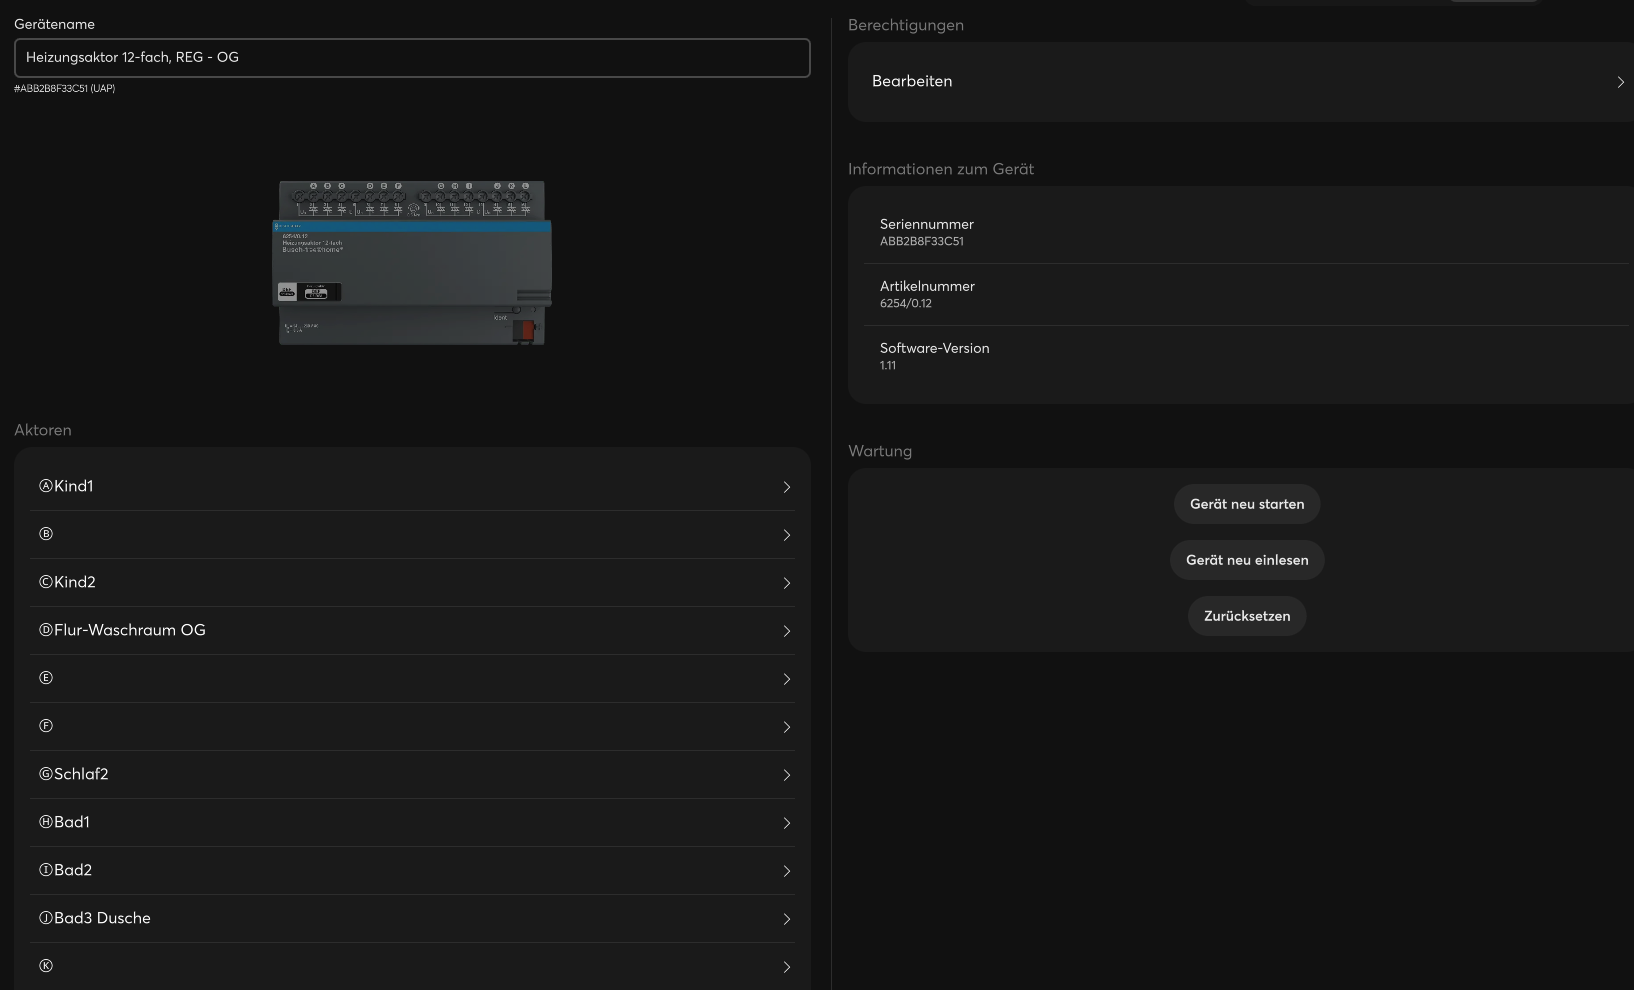Open Flur-Waschraum OG actuator channel
The height and width of the screenshot is (990, 1634).
411,630
